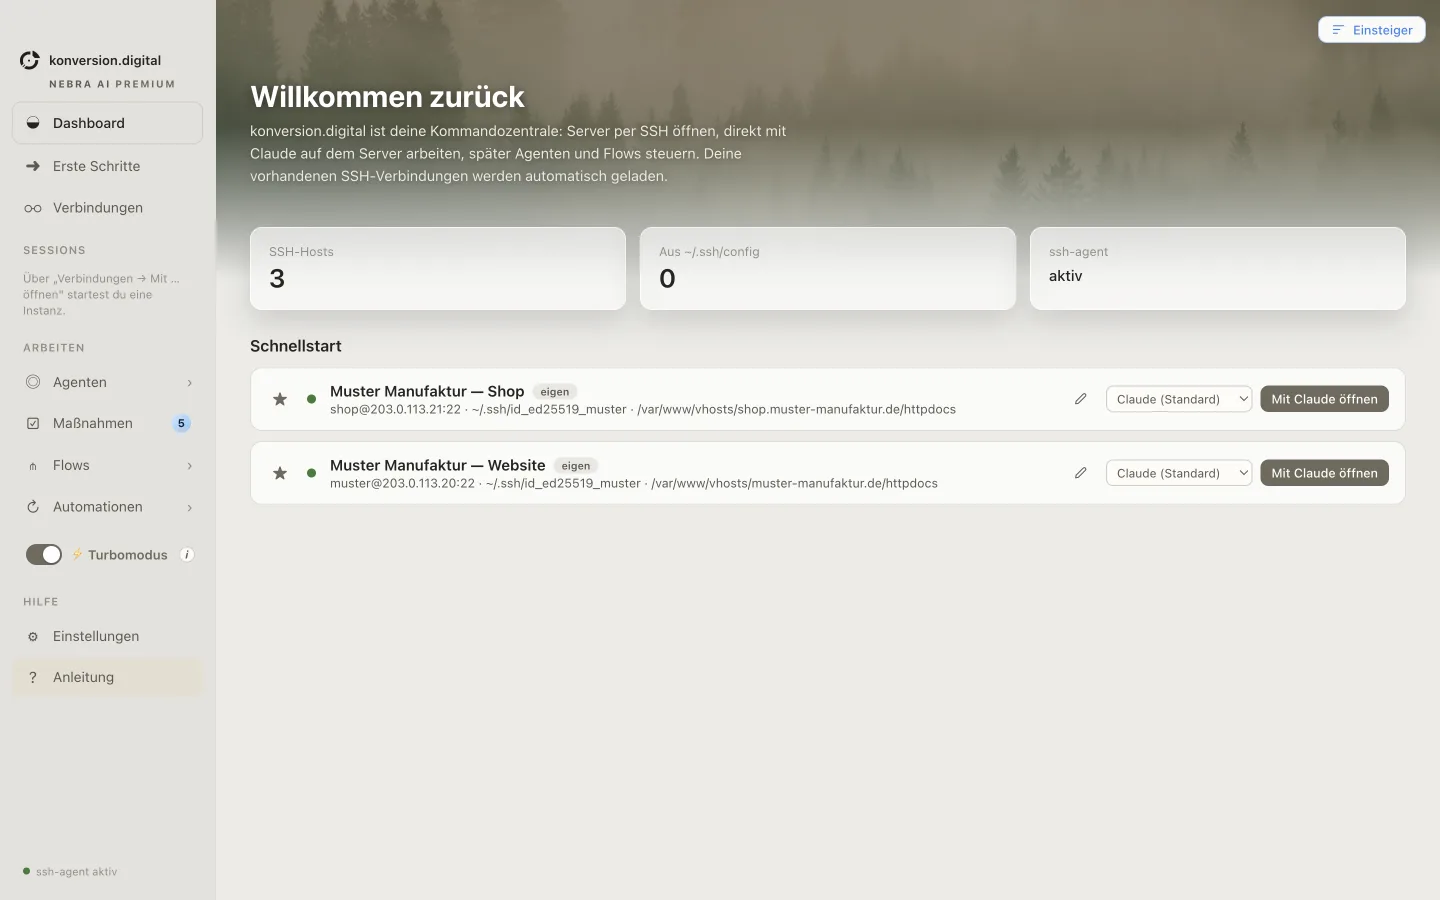Toggle the Turbomodus switch
Viewport: 1440px width, 900px height.
[44, 555]
